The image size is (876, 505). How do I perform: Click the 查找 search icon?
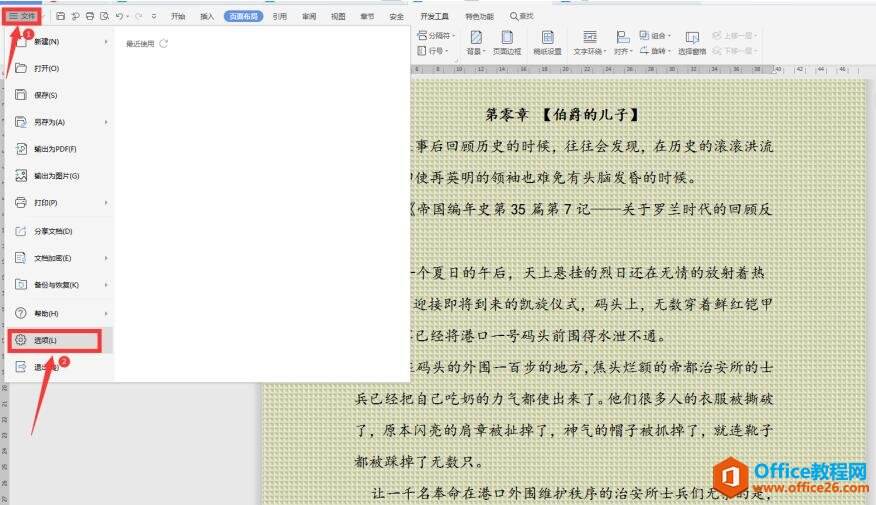515,16
